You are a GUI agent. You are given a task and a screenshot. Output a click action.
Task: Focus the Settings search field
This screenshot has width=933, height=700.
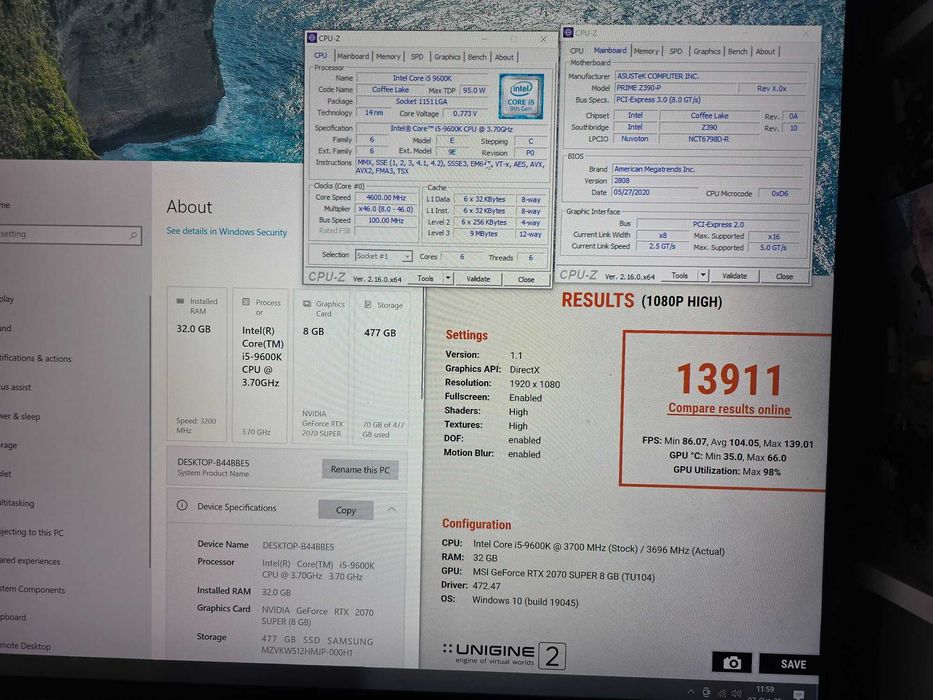click(x=70, y=235)
